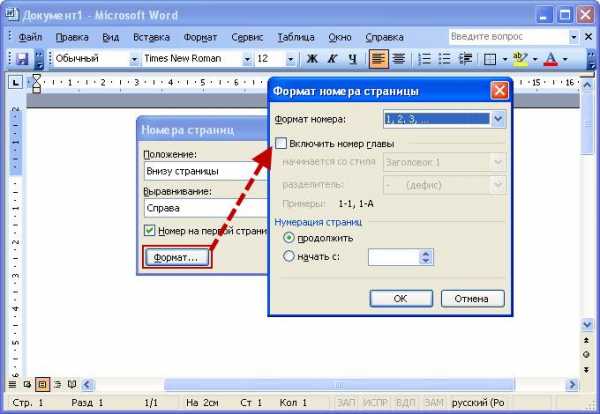Apply outside border to the selection
Viewport: 600px width, 414px height.
490,59
